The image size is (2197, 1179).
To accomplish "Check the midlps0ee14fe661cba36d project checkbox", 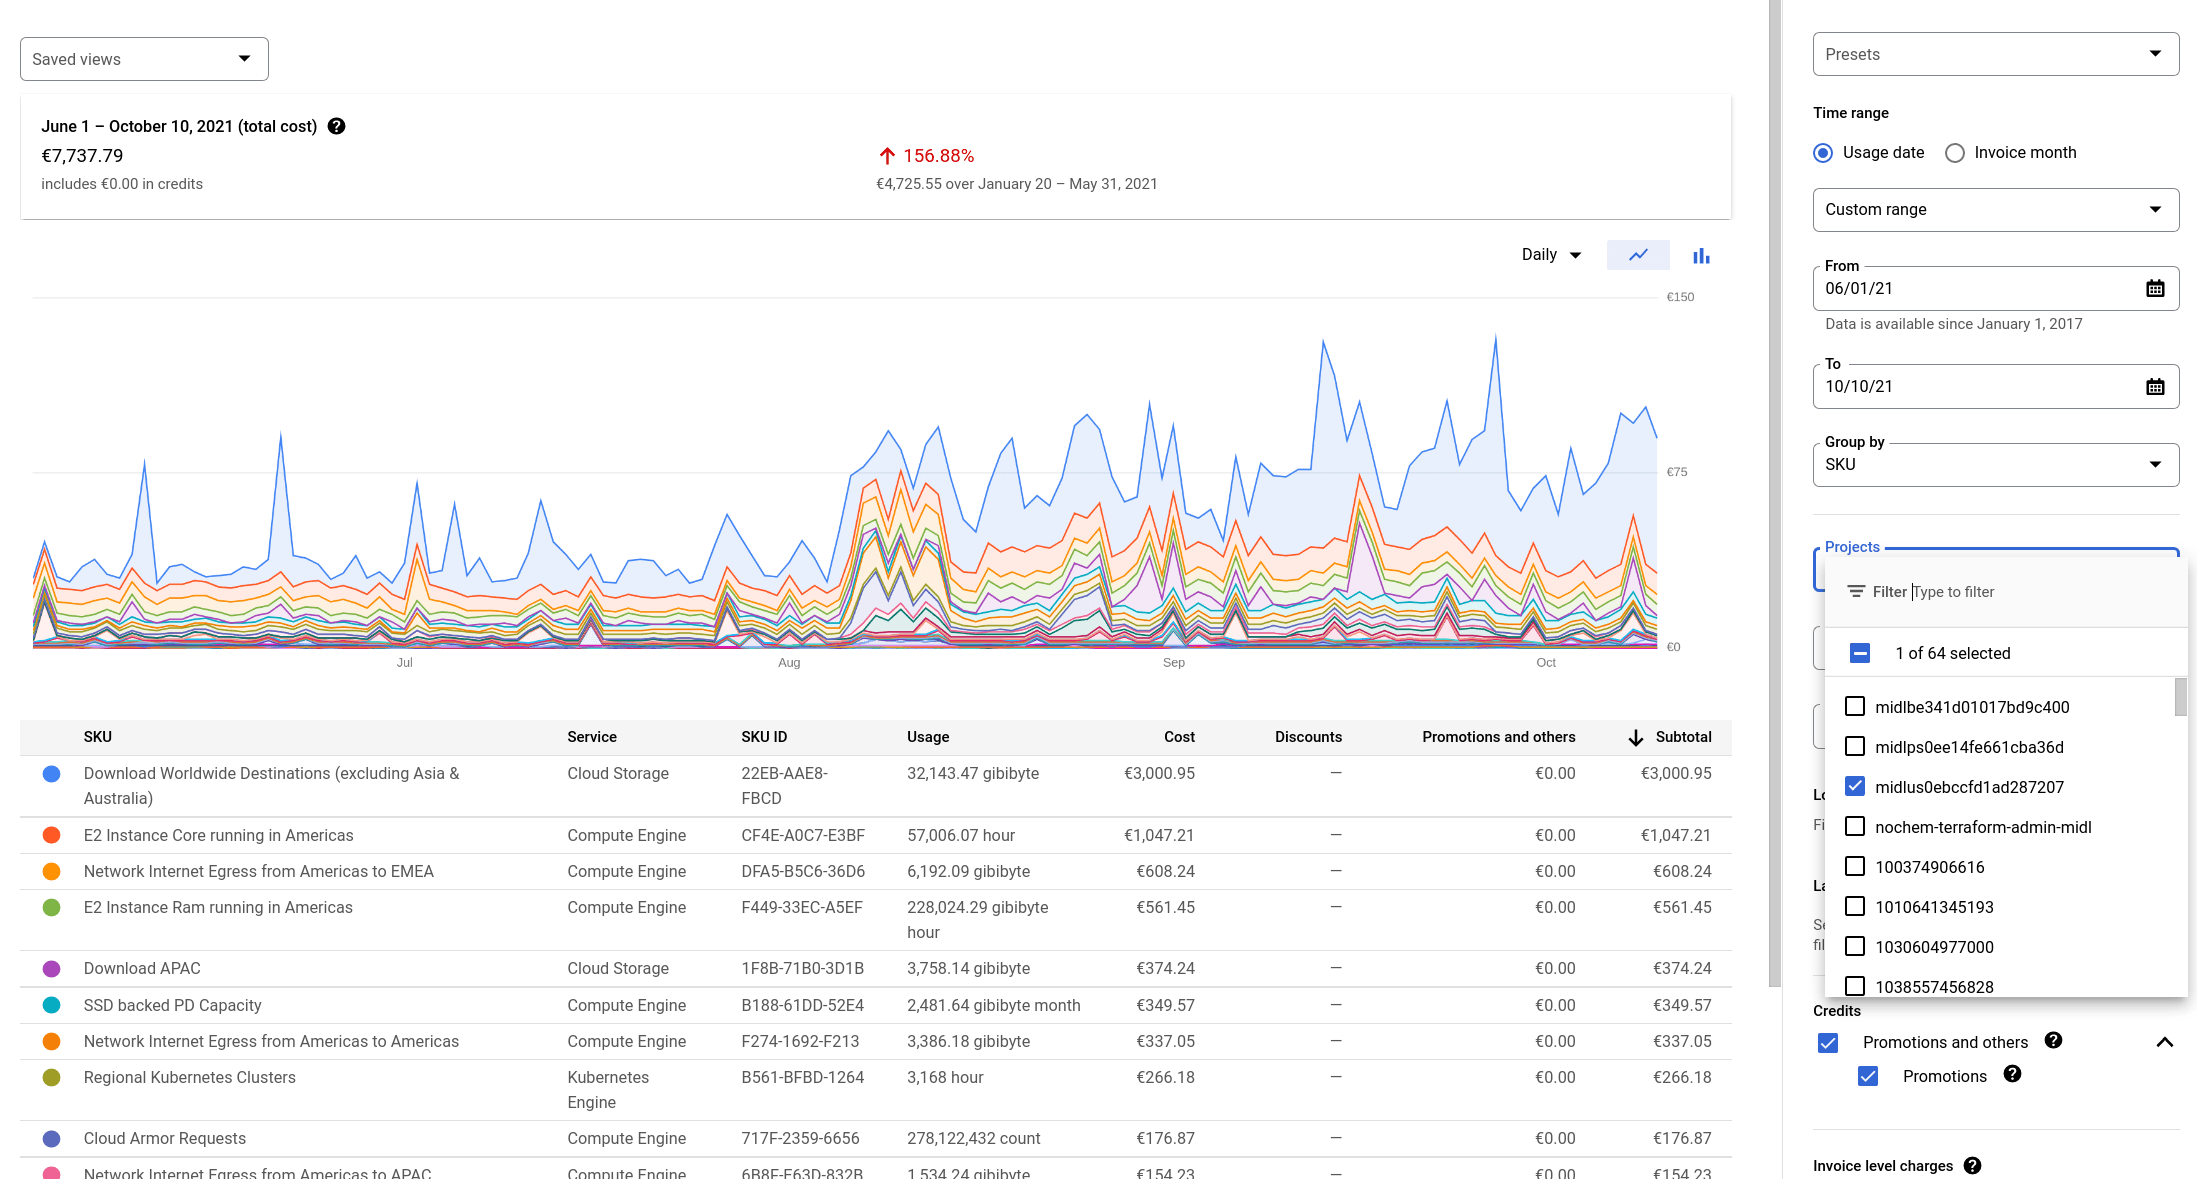I will tap(1855, 747).
